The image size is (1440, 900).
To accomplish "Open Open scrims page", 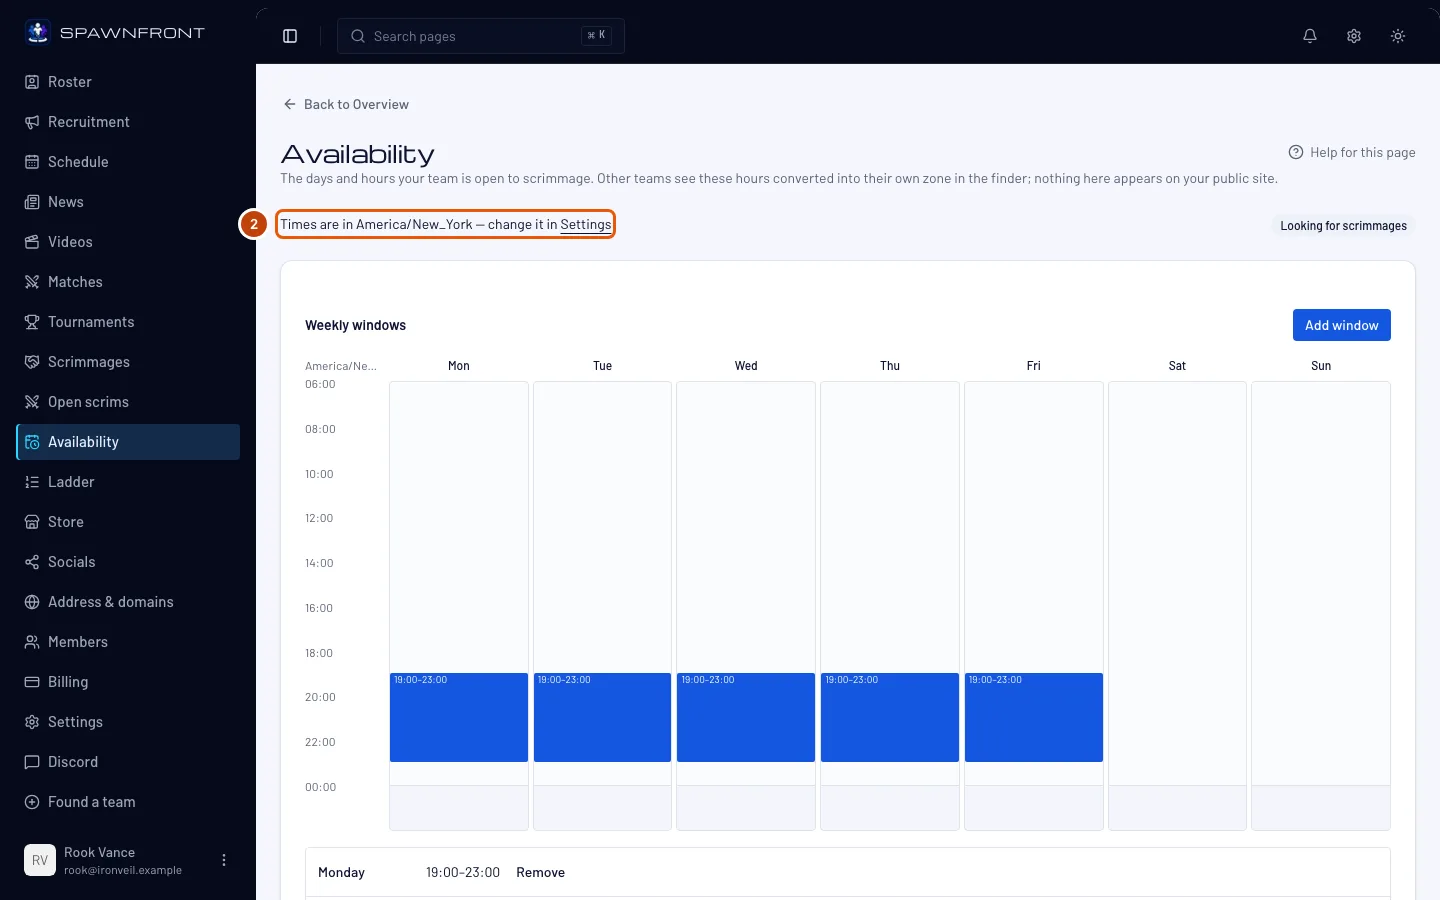I will tap(128, 402).
